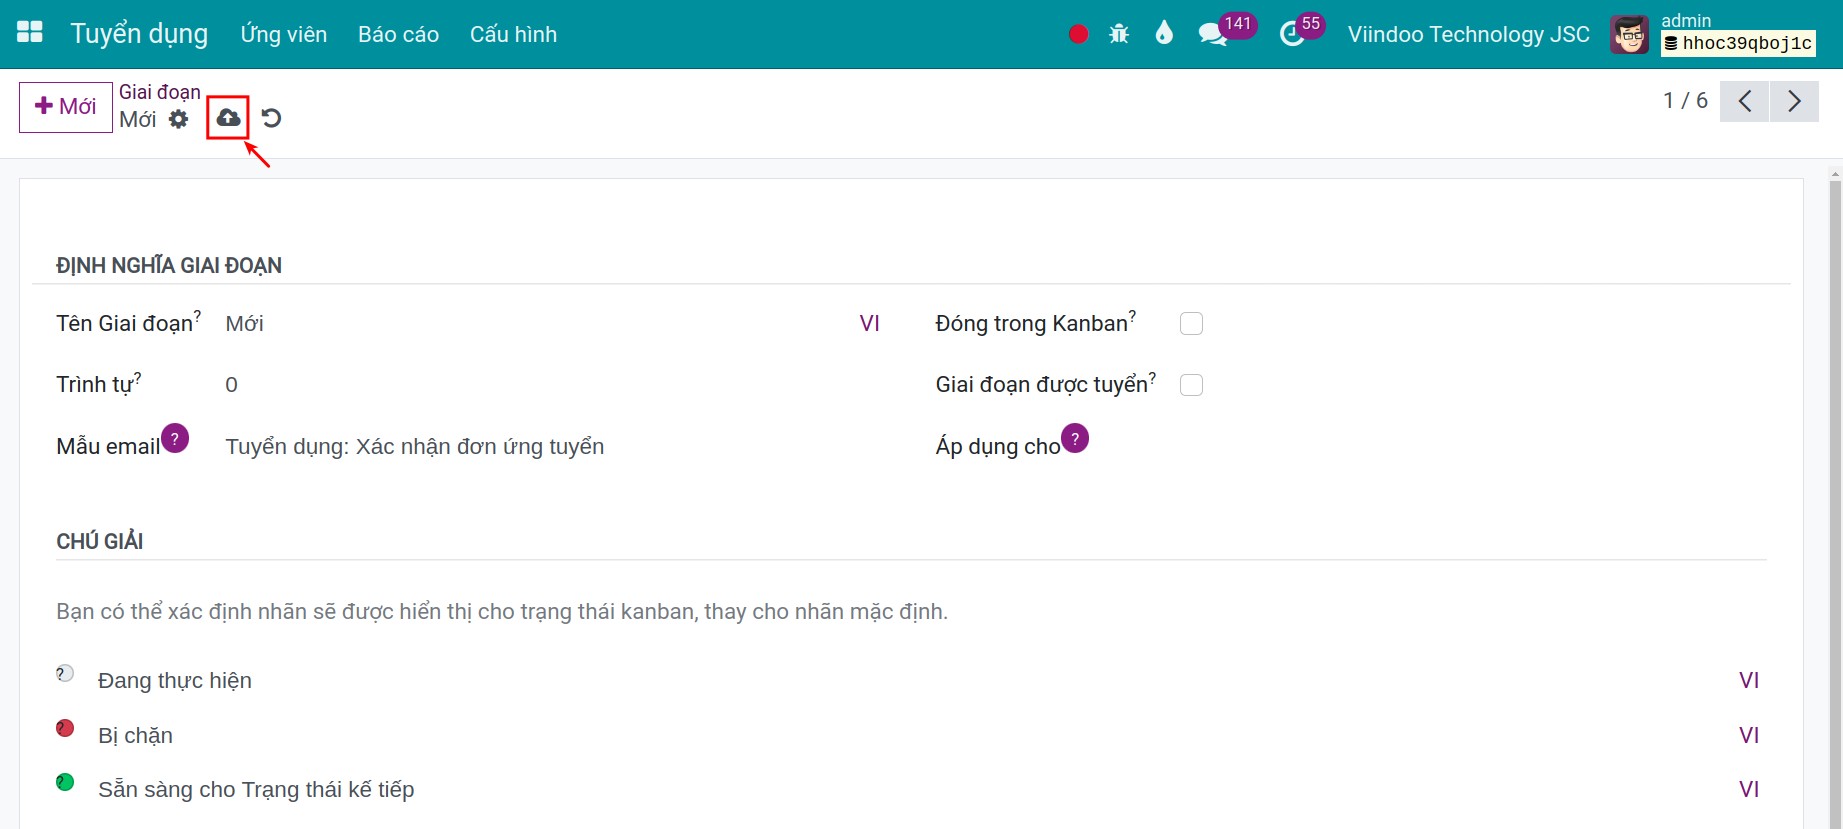Click the red recording dot icon
This screenshot has width=1843, height=829.
[1078, 34]
